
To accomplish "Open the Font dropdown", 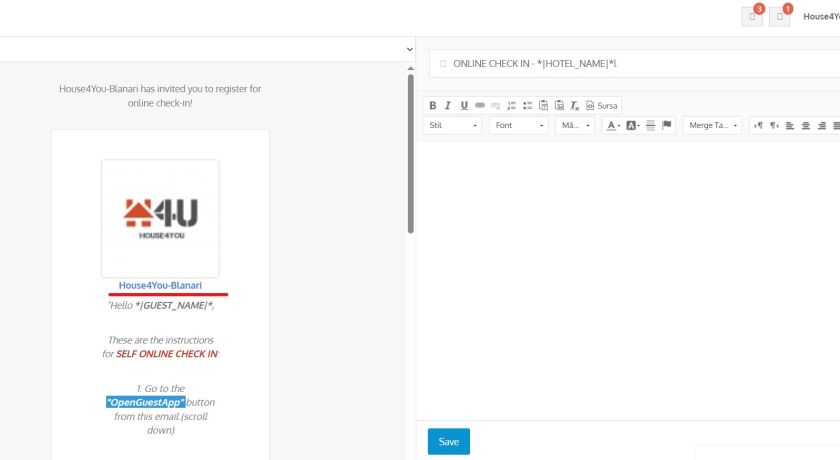I will click(519, 125).
